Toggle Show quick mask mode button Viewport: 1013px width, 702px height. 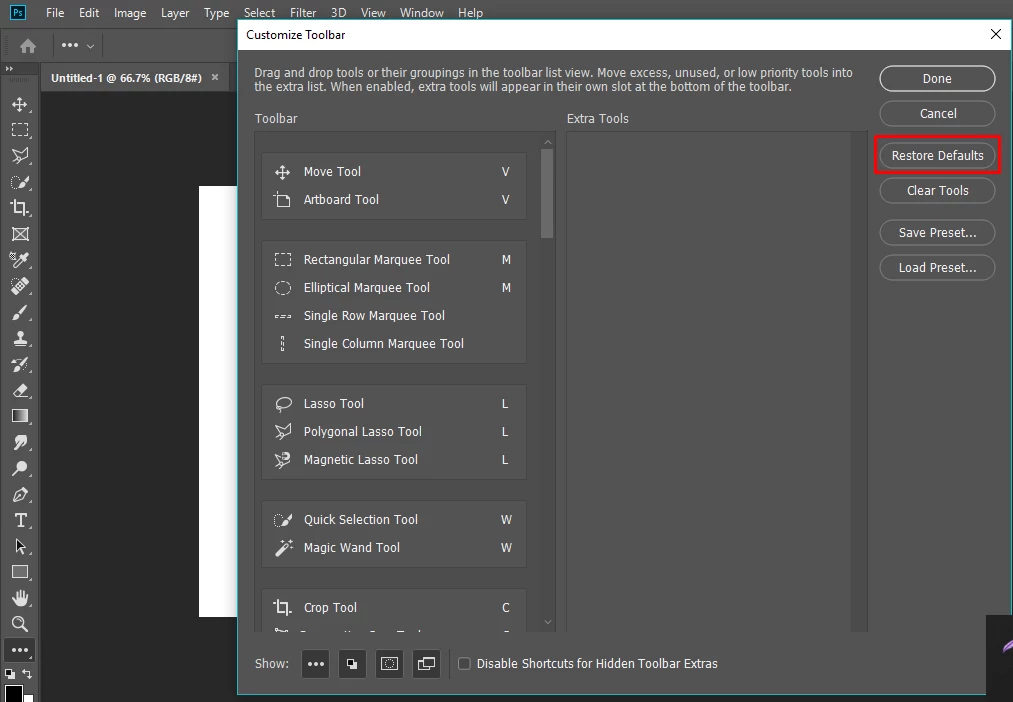tap(390, 664)
